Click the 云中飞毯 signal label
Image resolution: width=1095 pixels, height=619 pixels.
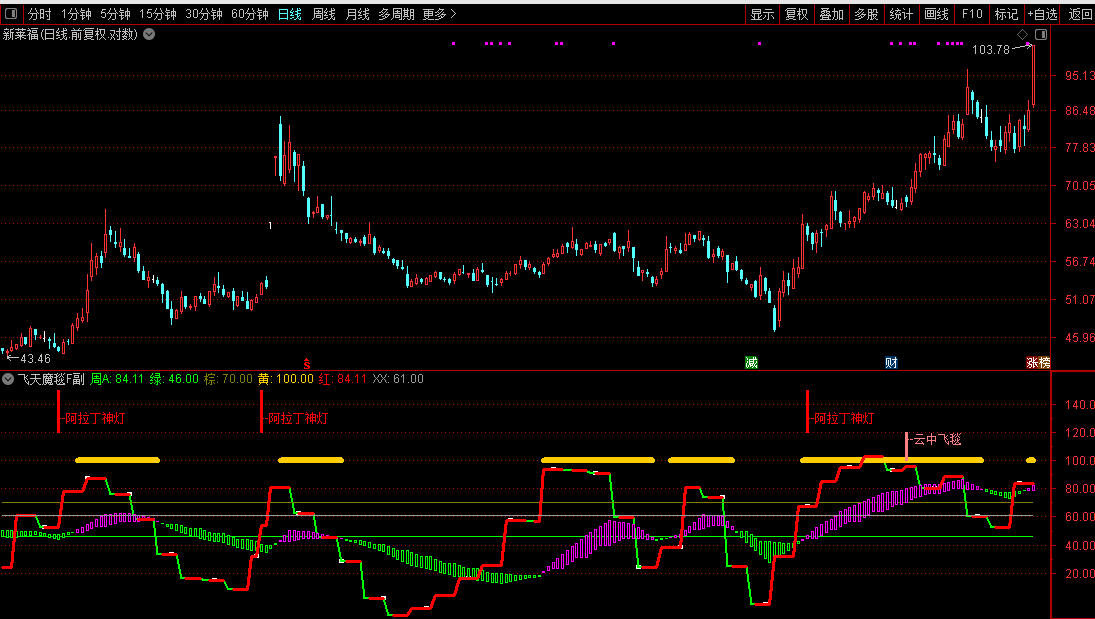(937, 439)
